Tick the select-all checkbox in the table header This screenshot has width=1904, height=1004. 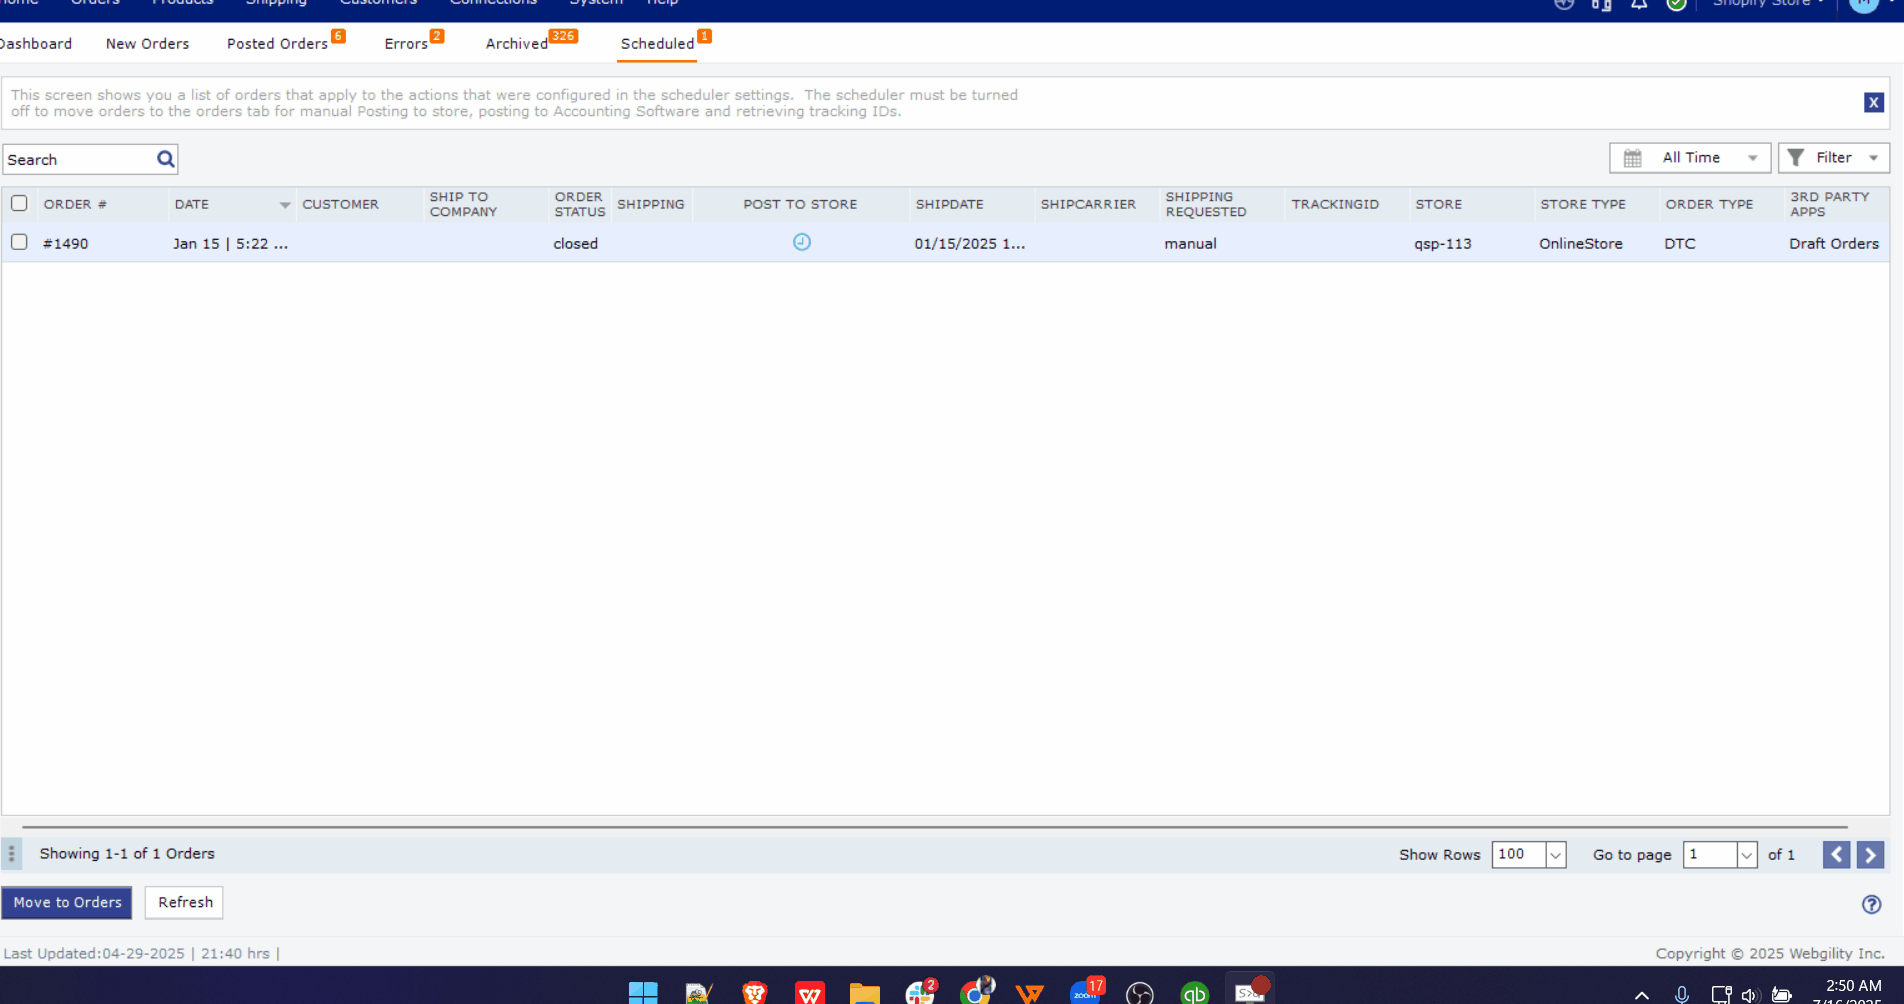[19, 203]
